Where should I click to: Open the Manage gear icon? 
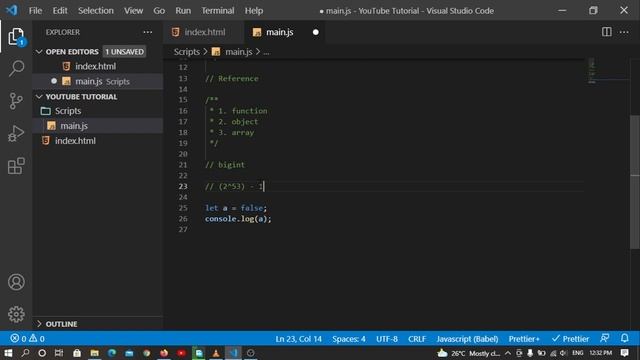[16, 314]
